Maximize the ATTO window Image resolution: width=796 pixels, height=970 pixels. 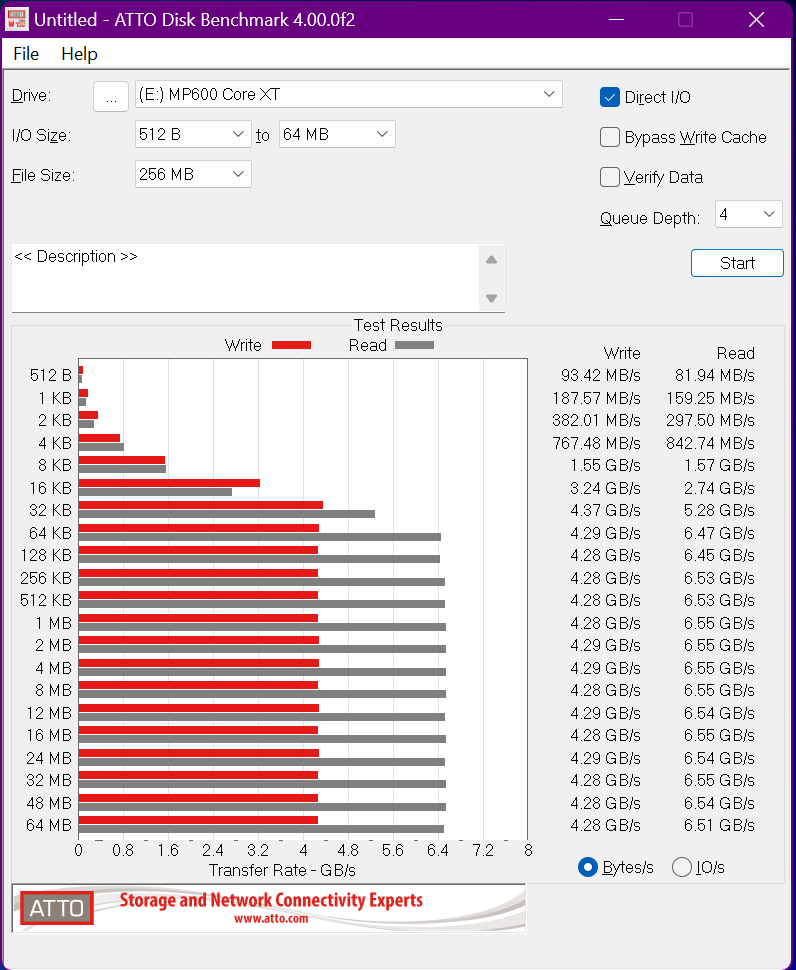pos(685,19)
